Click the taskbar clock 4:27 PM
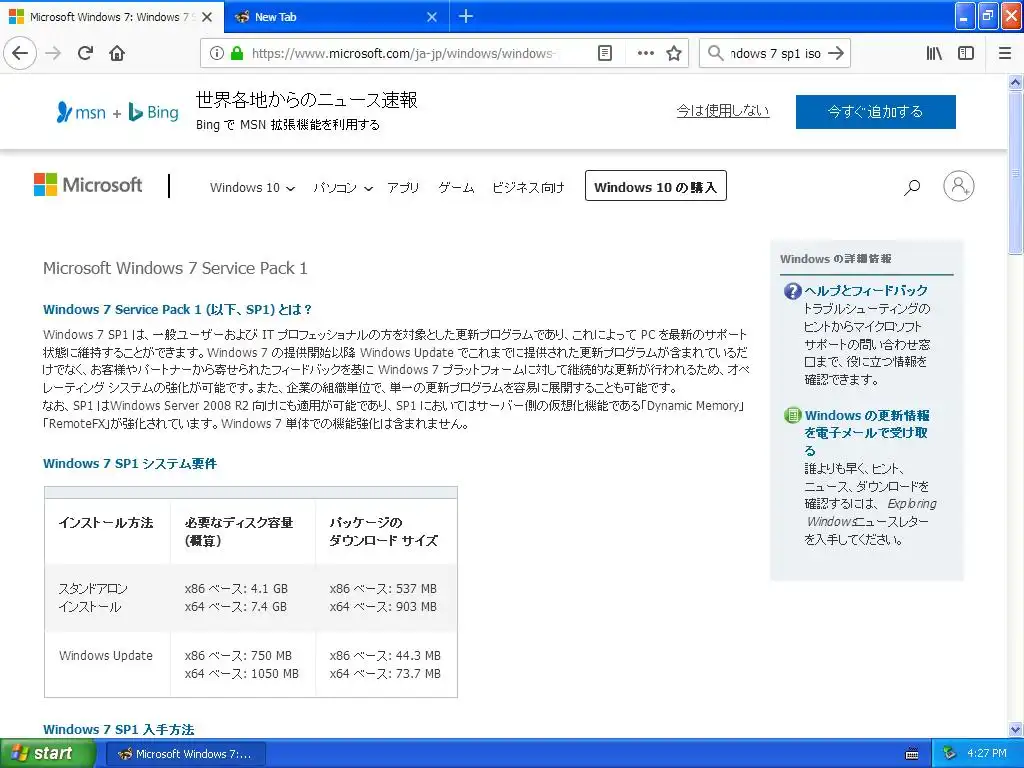1024x768 pixels. [x=987, y=754]
